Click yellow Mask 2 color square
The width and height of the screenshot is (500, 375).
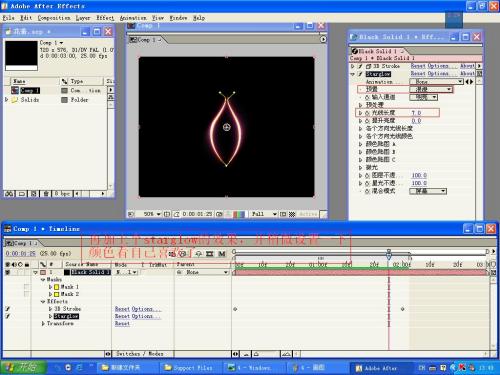click(x=57, y=294)
